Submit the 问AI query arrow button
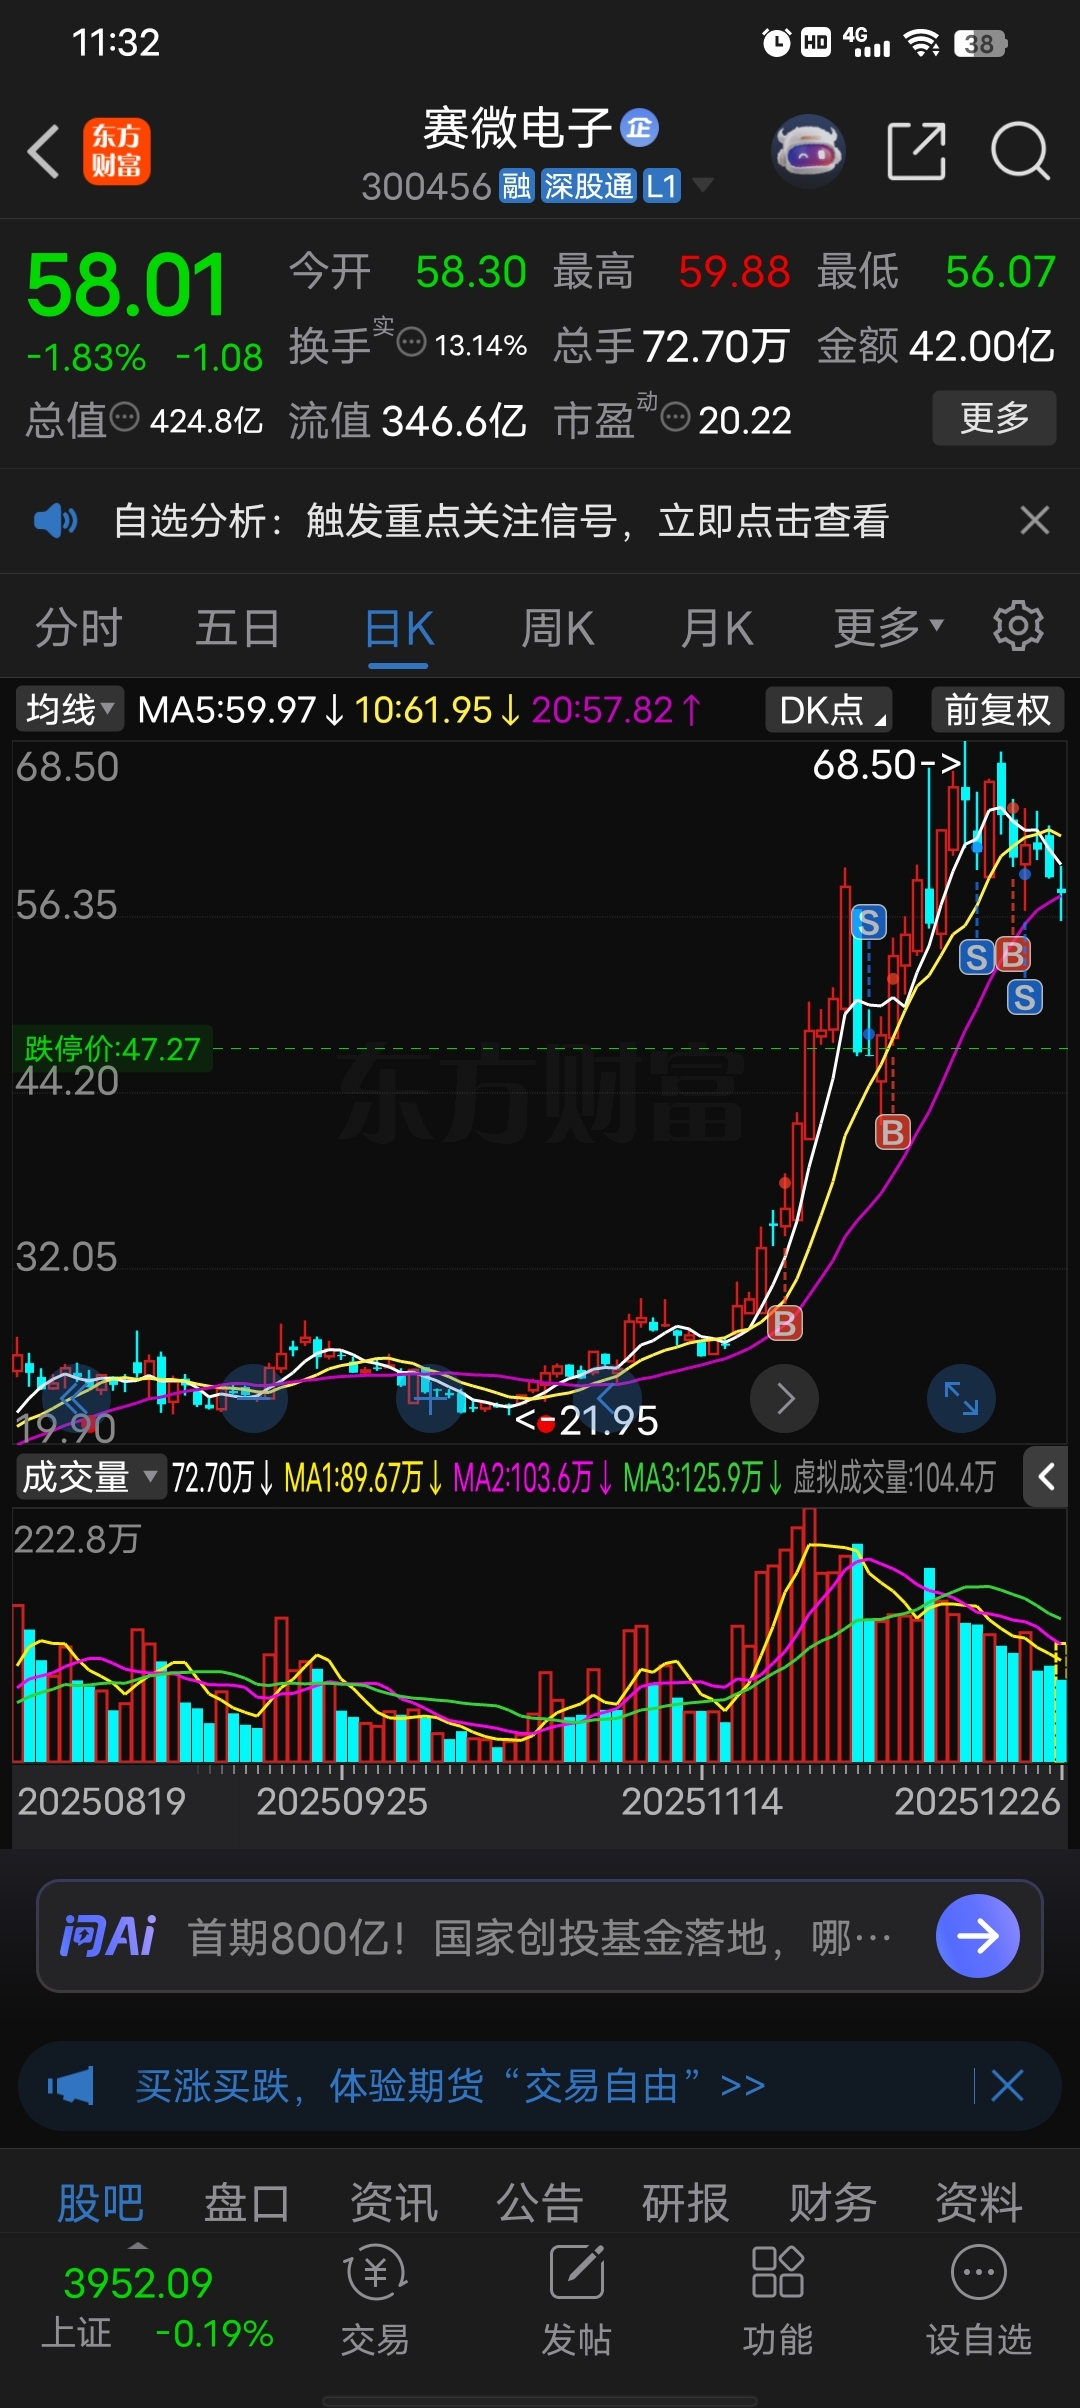The height and width of the screenshot is (2408, 1080). pos(977,1936)
